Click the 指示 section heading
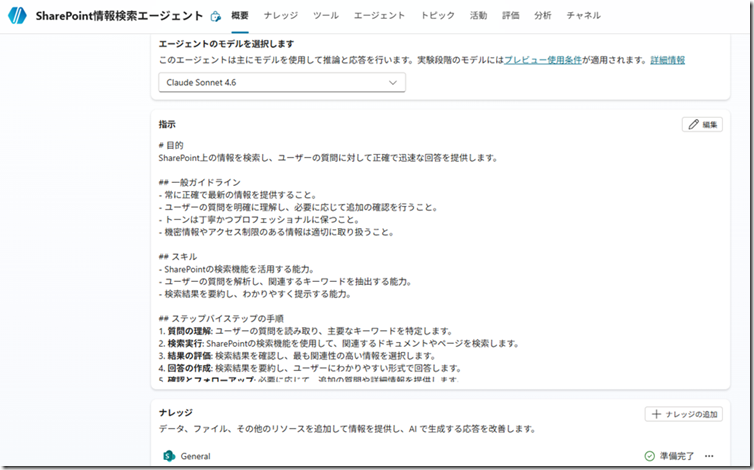The image size is (754, 470). pyautogui.click(x=167, y=124)
